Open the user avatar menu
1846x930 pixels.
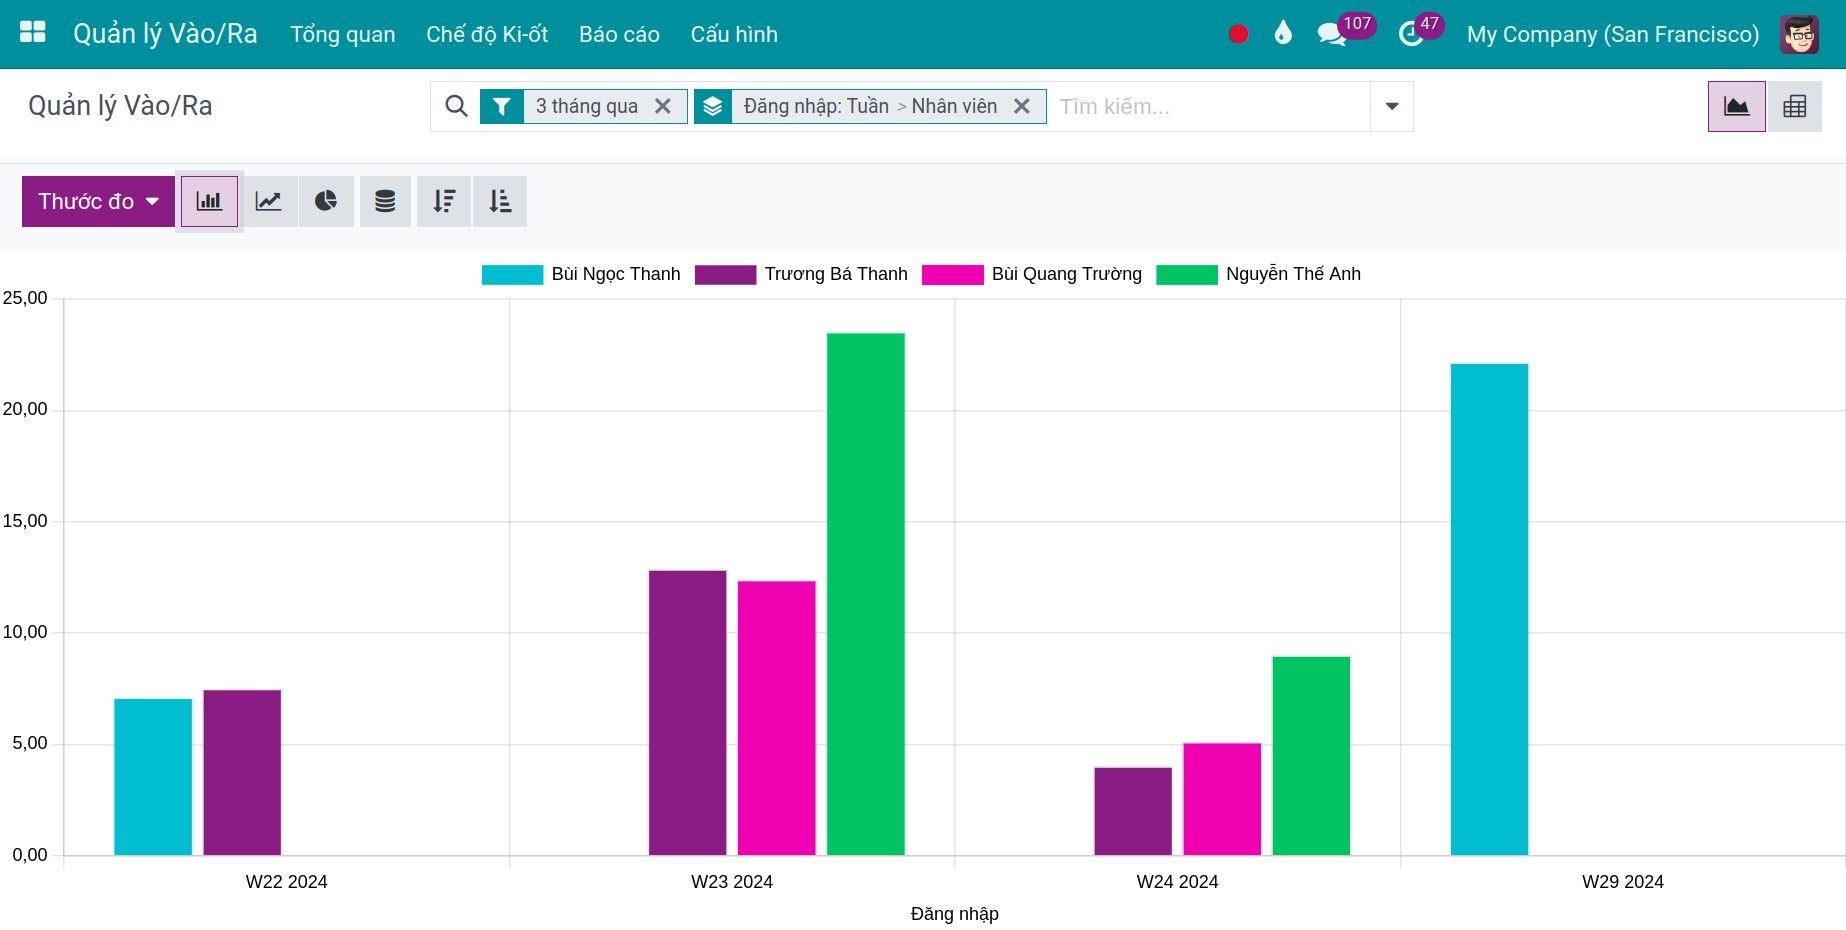(1799, 34)
